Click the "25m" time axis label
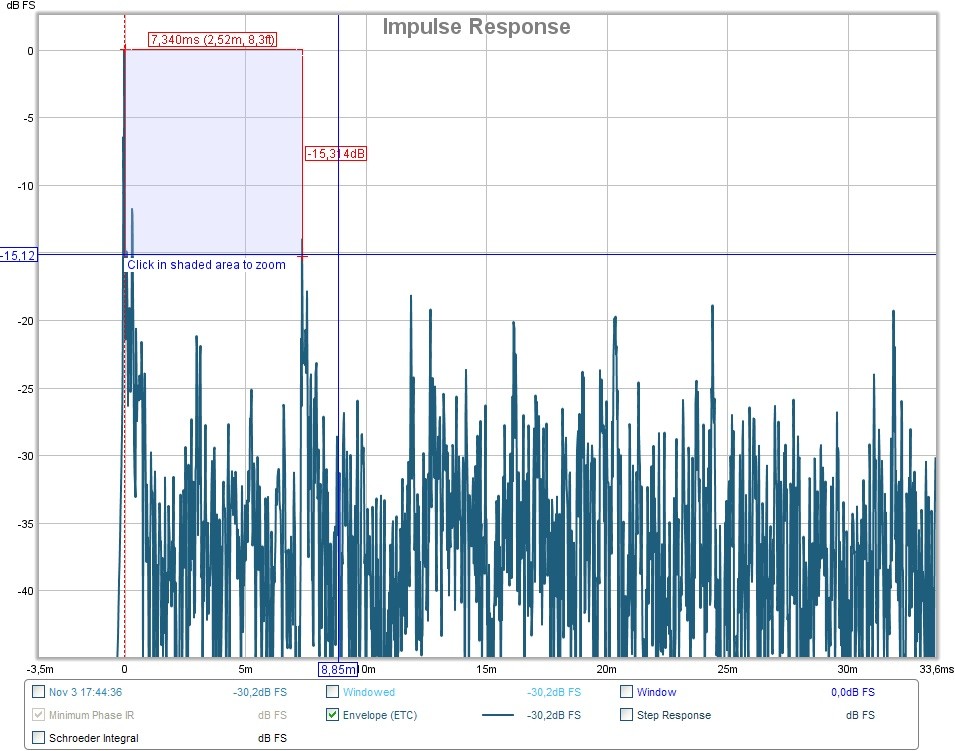955x751 pixels. tap(727, 669)
